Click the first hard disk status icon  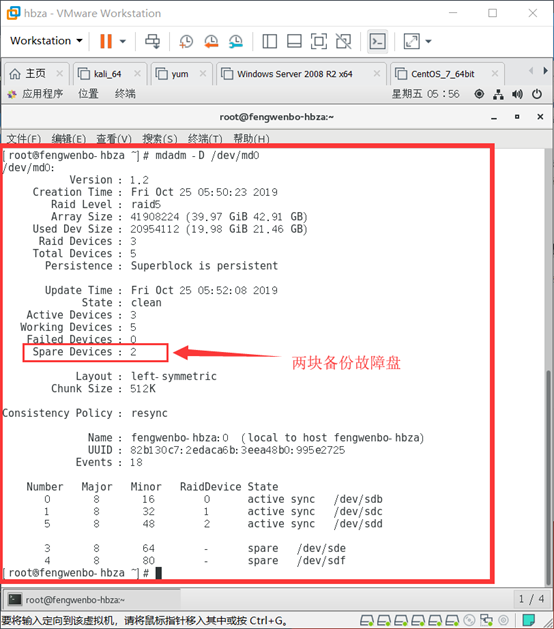click(x=367, y=621)
